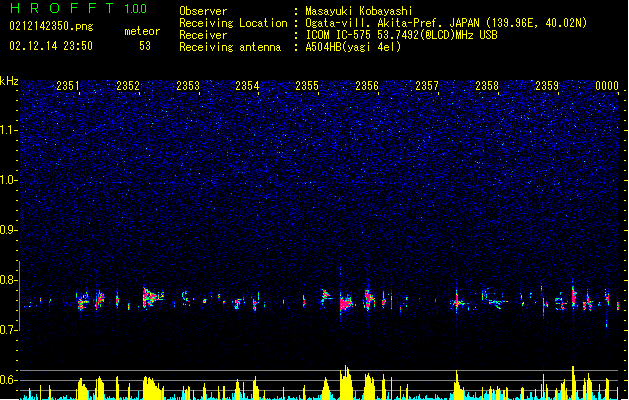
Task: Click the Ogata-vill. Akita-Pref. JAPAN location text
Action: [x=446, y=23]
